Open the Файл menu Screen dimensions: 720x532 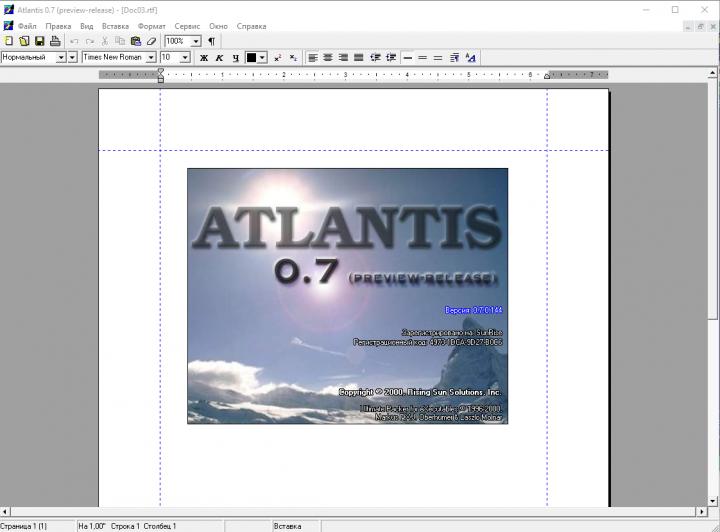point(27,26)
